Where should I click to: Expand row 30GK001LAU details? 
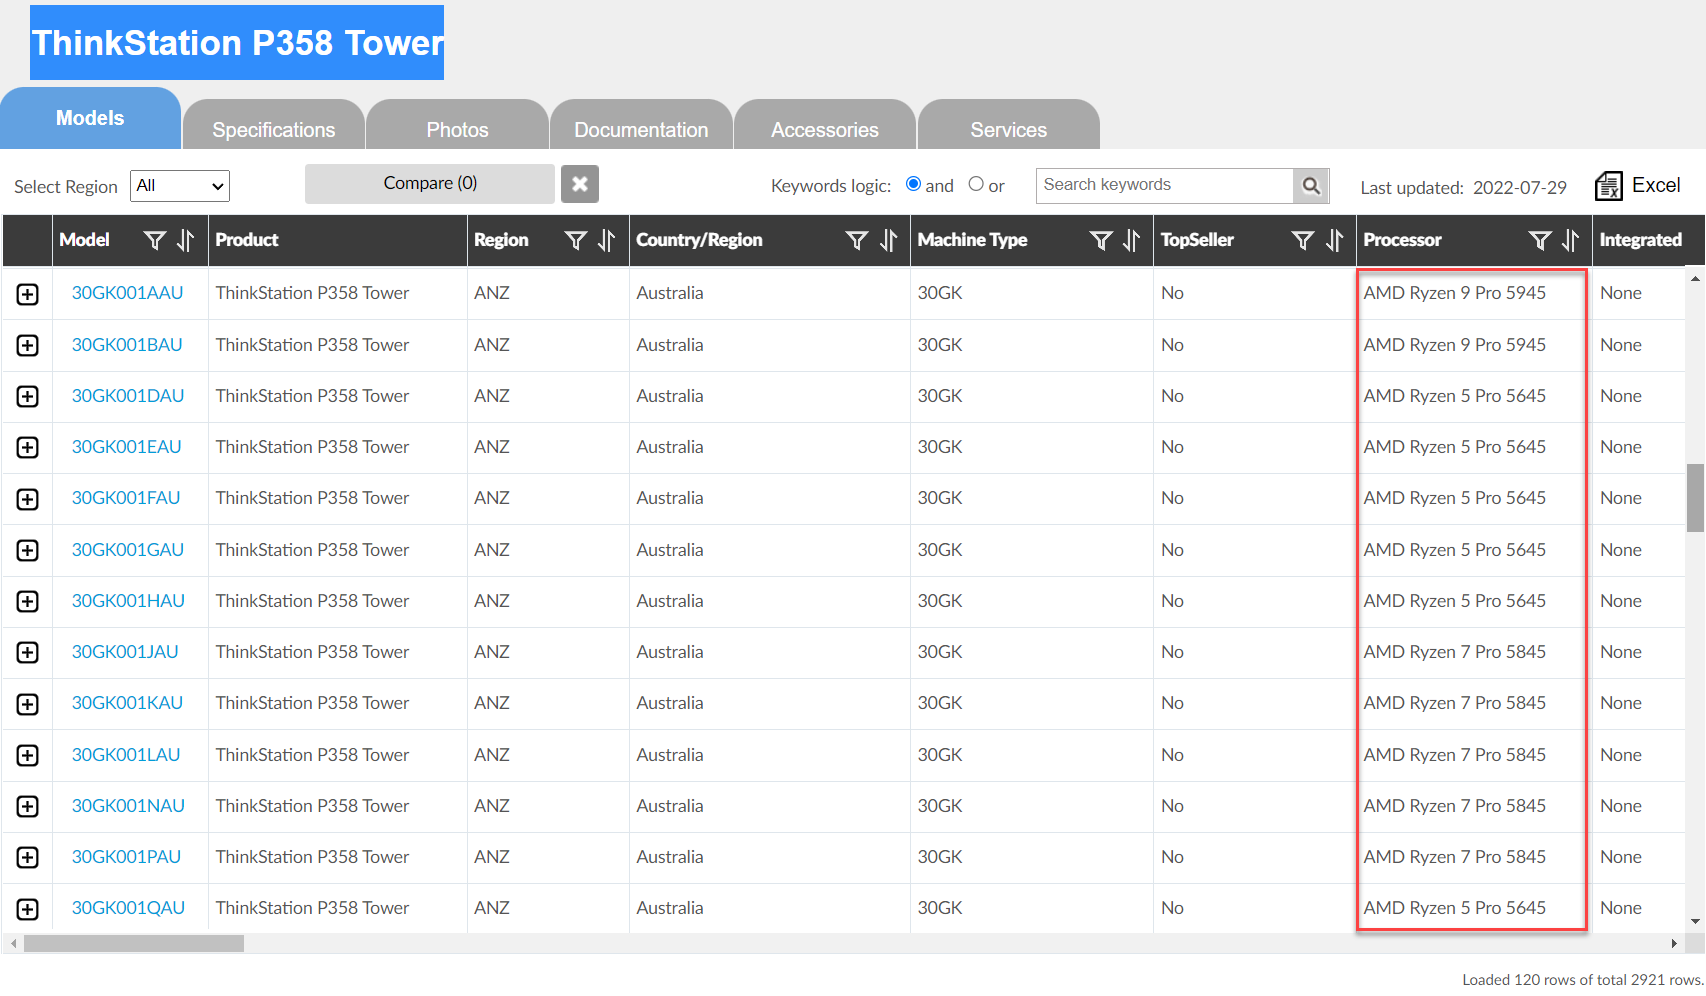28,755
